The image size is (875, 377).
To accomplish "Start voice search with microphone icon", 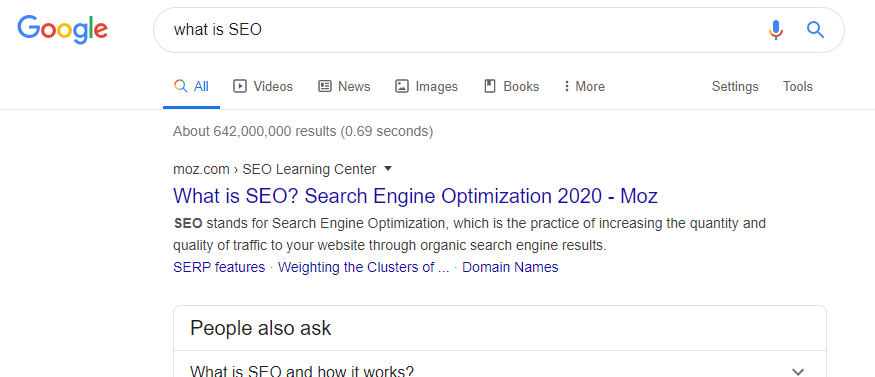I will [x=776, y=30].
